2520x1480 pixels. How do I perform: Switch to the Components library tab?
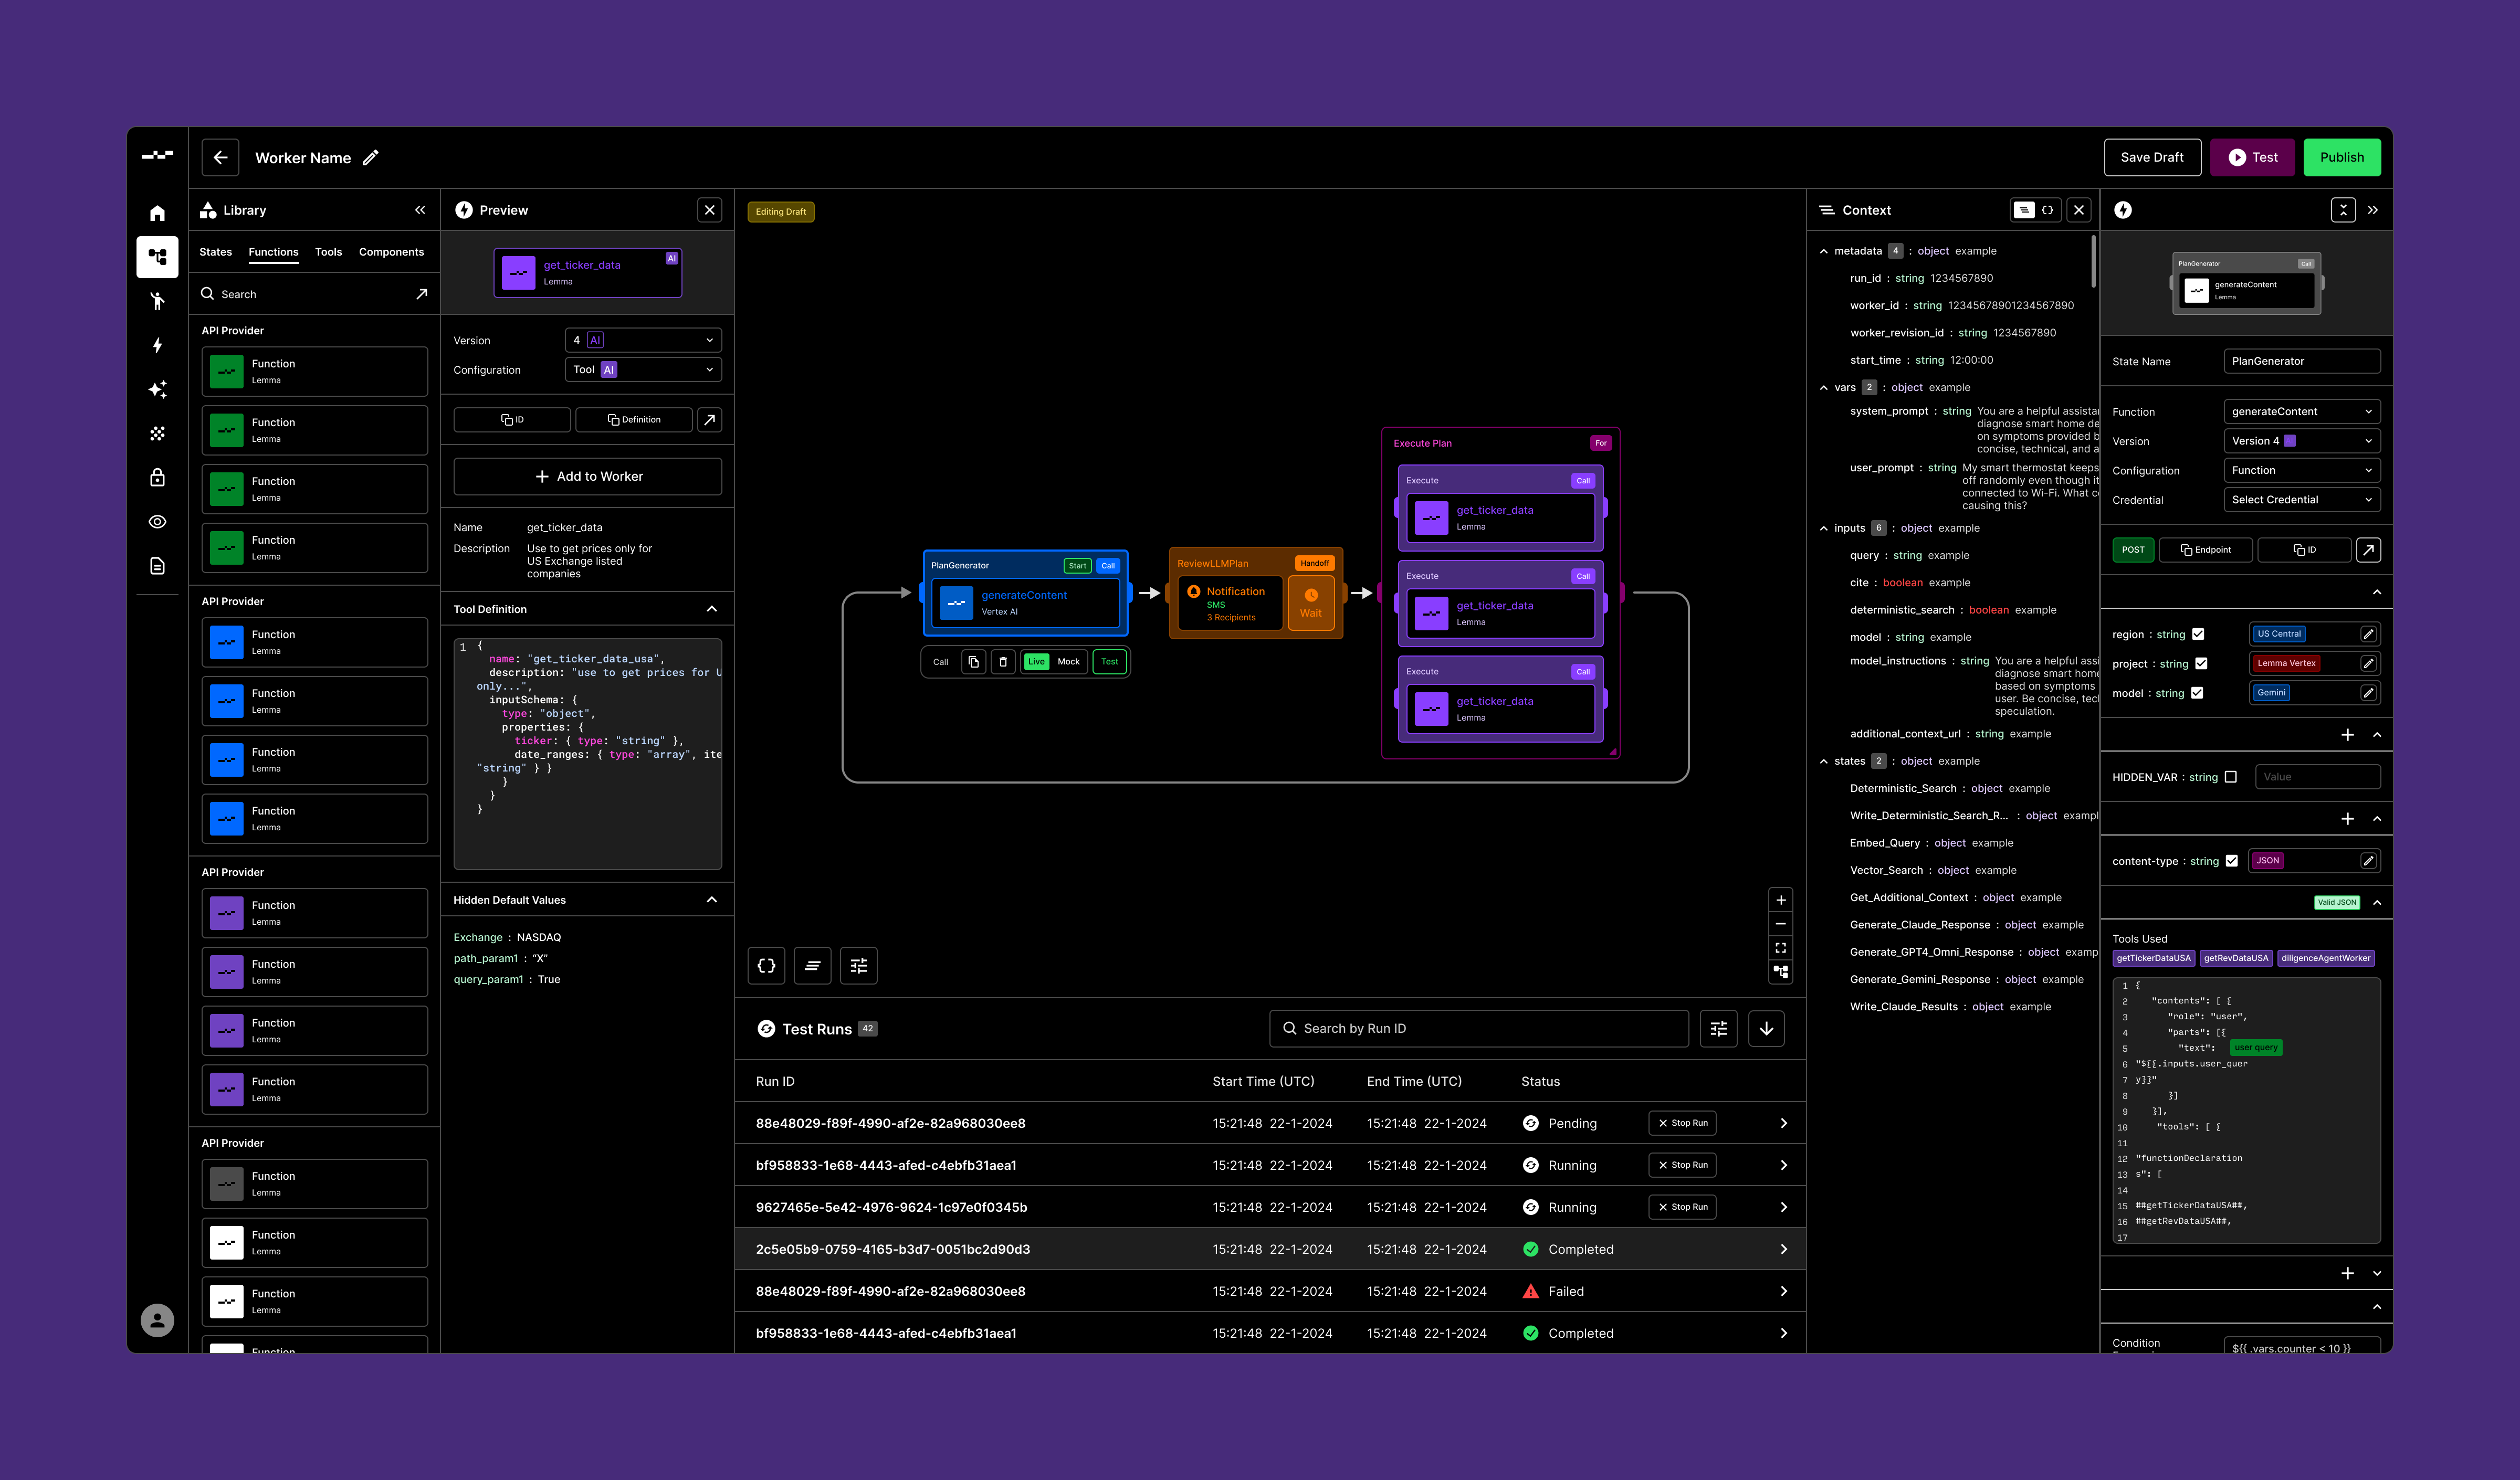391,252
